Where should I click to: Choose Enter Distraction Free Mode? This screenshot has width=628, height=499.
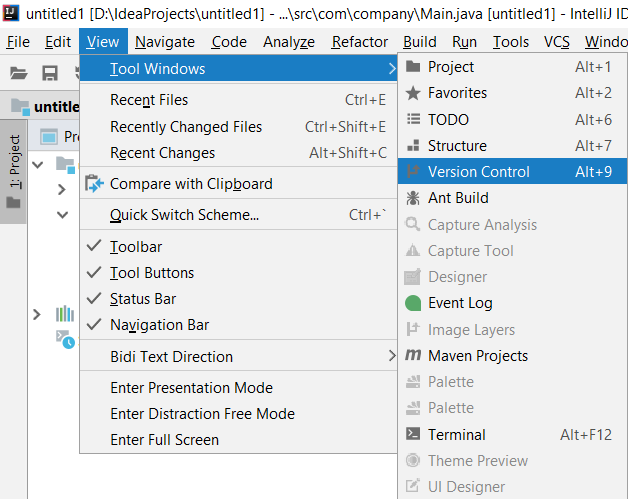tap(238, 413)
